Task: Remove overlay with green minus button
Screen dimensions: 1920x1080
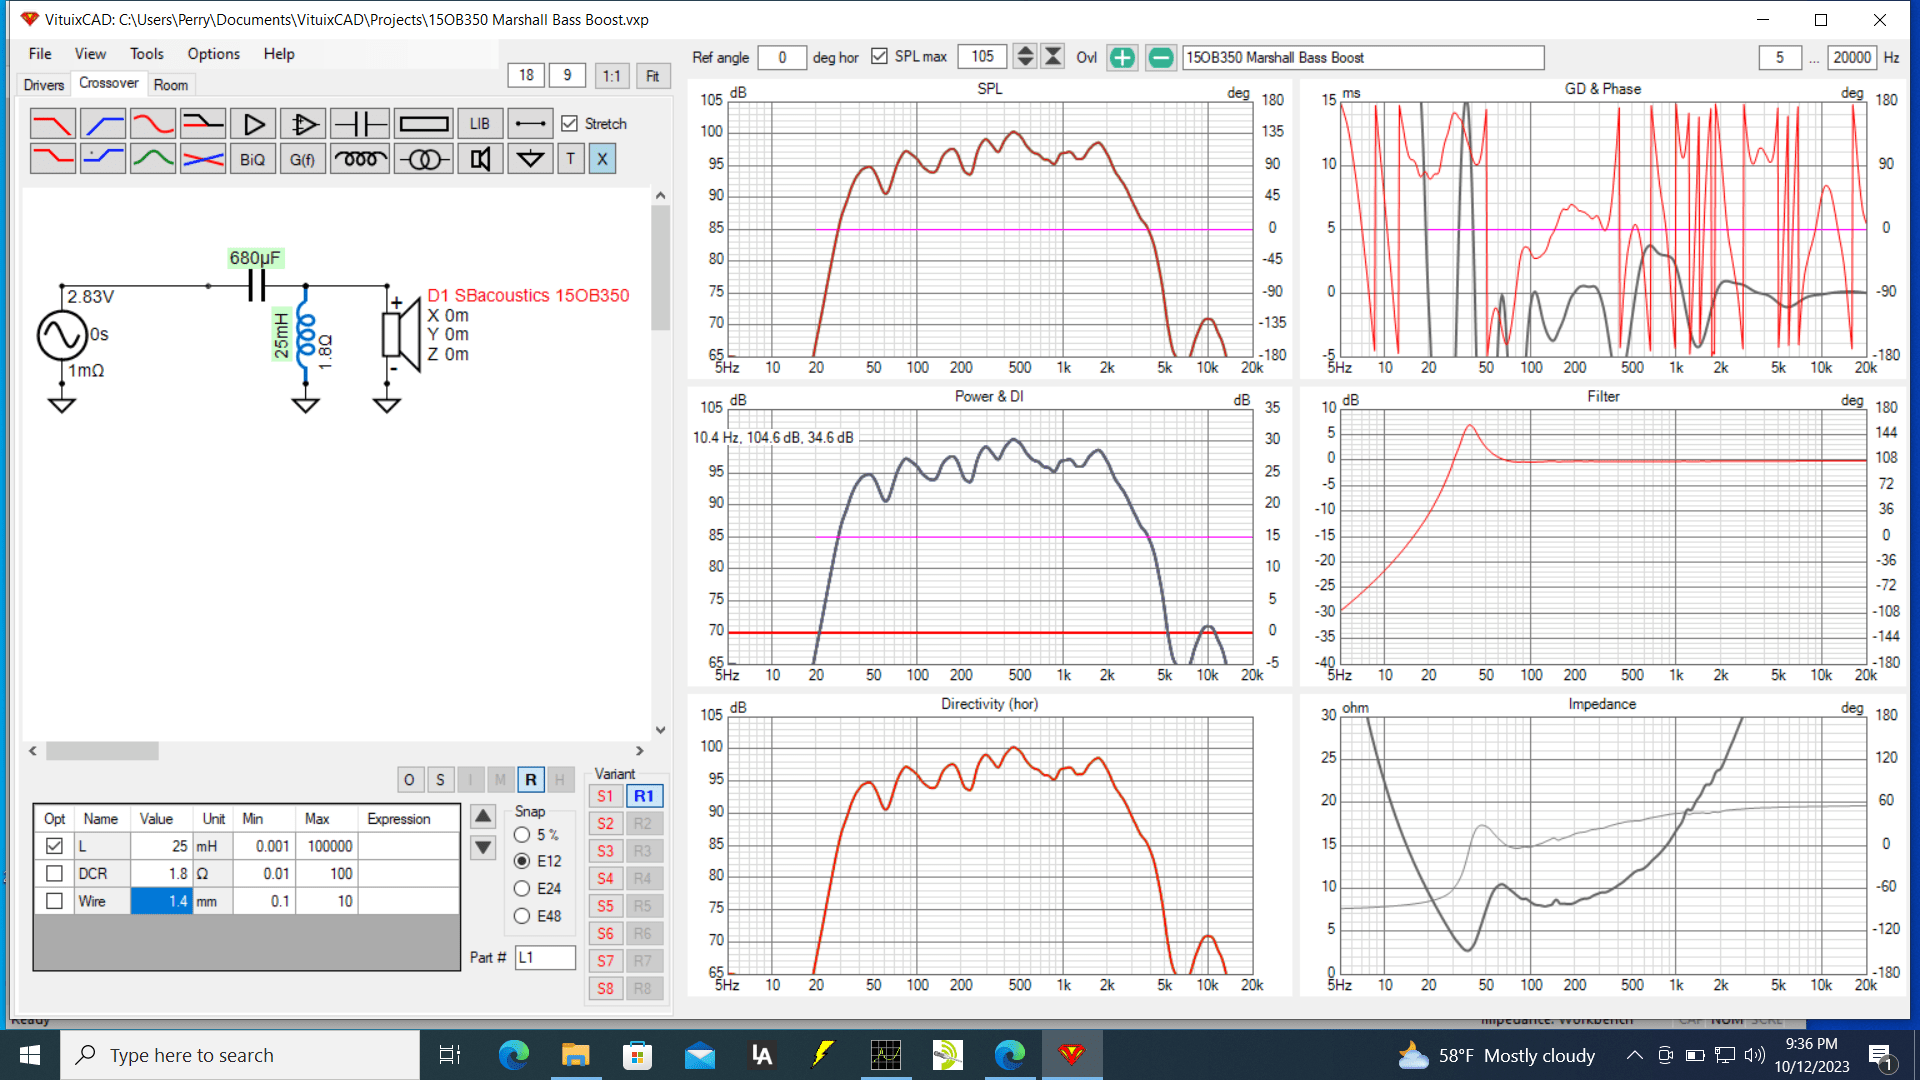Action: [1160, 57]
